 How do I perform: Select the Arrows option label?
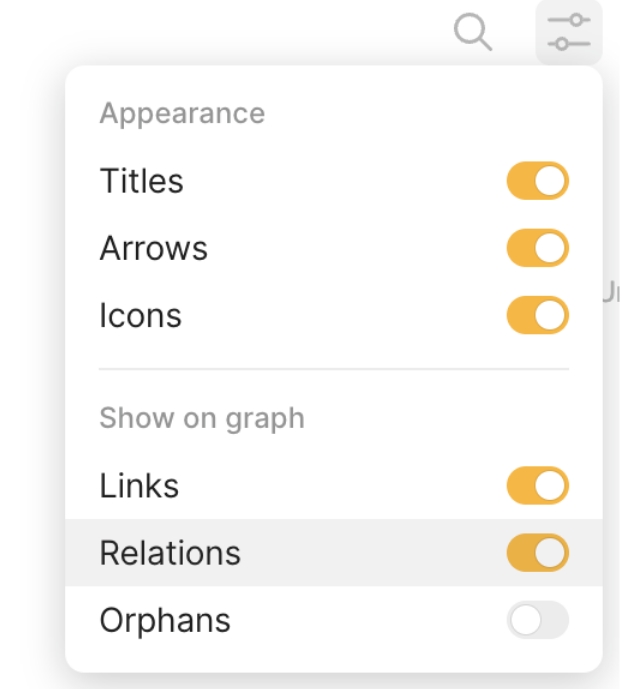tap(154, 248)
